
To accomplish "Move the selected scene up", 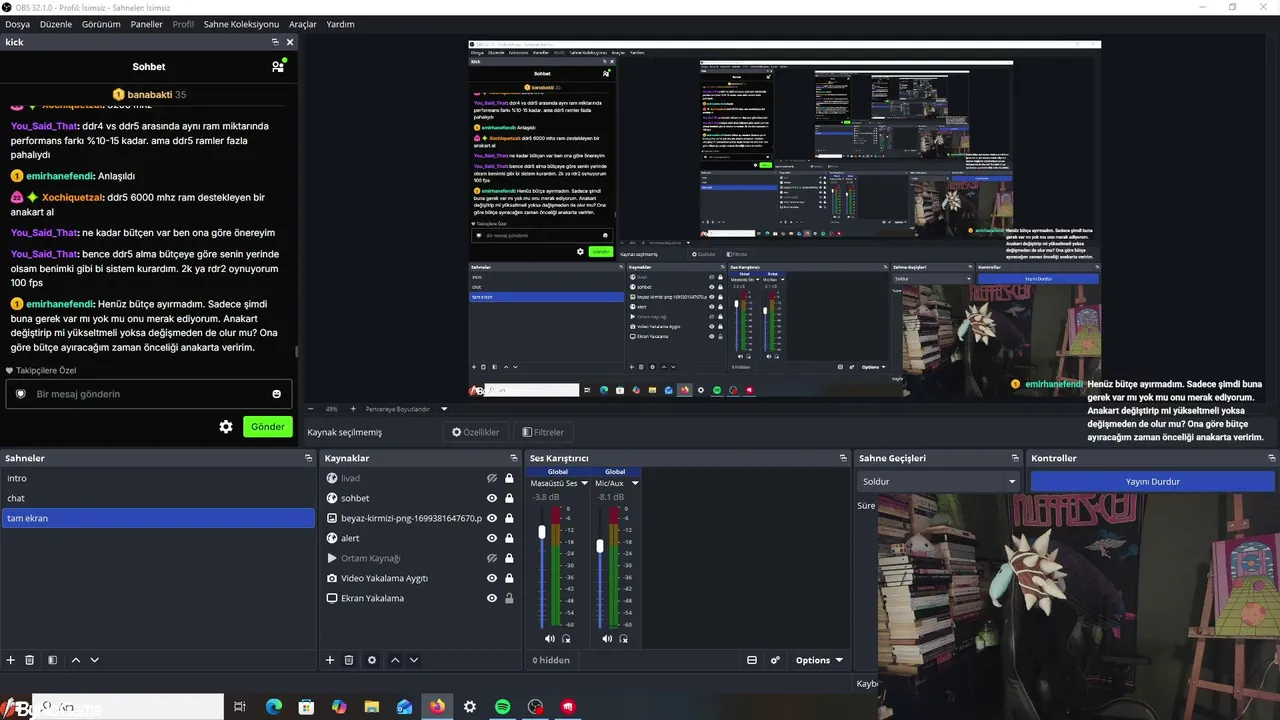I will [76, 660].
